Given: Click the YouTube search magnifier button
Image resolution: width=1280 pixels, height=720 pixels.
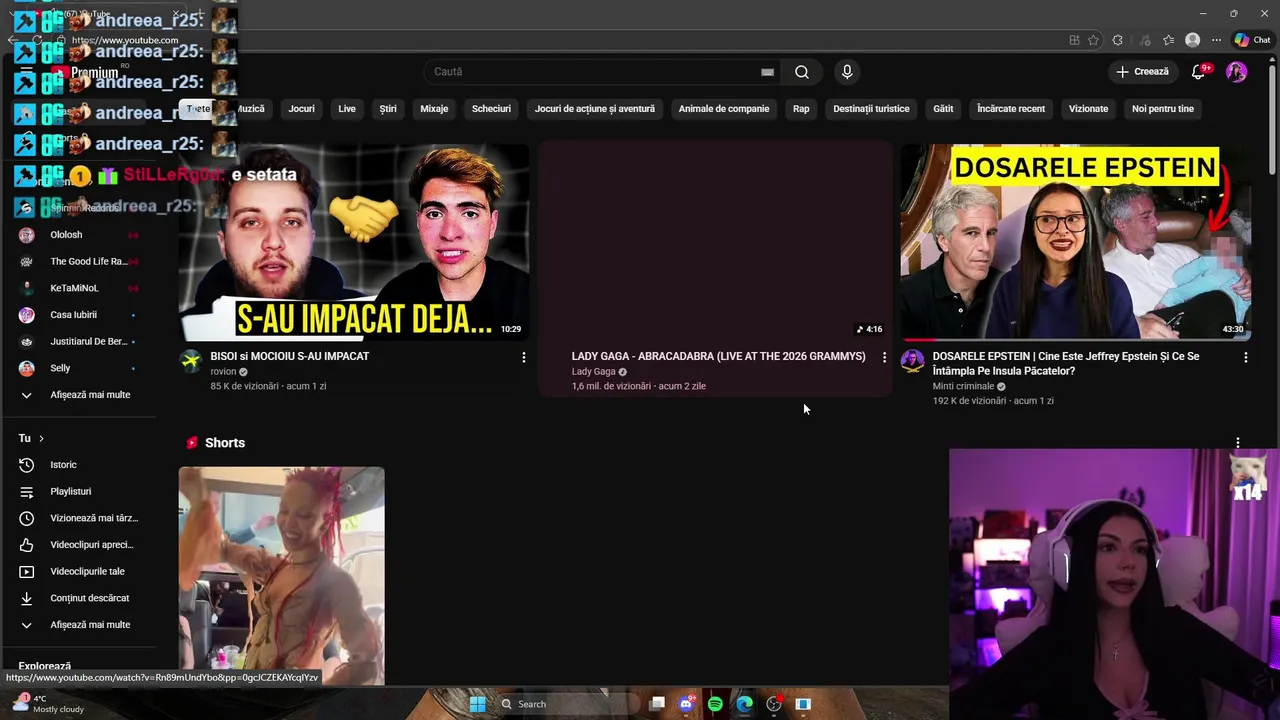Looking at the screenshot, I should pos(801,72).
